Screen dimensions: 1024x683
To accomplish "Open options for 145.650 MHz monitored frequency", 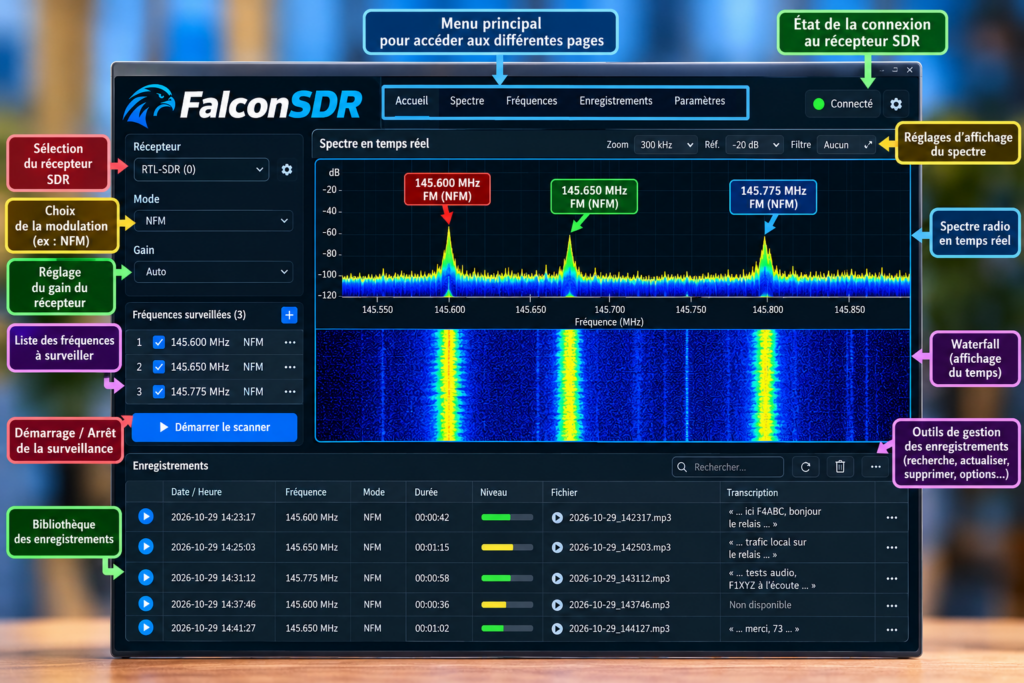I will 290,367.
